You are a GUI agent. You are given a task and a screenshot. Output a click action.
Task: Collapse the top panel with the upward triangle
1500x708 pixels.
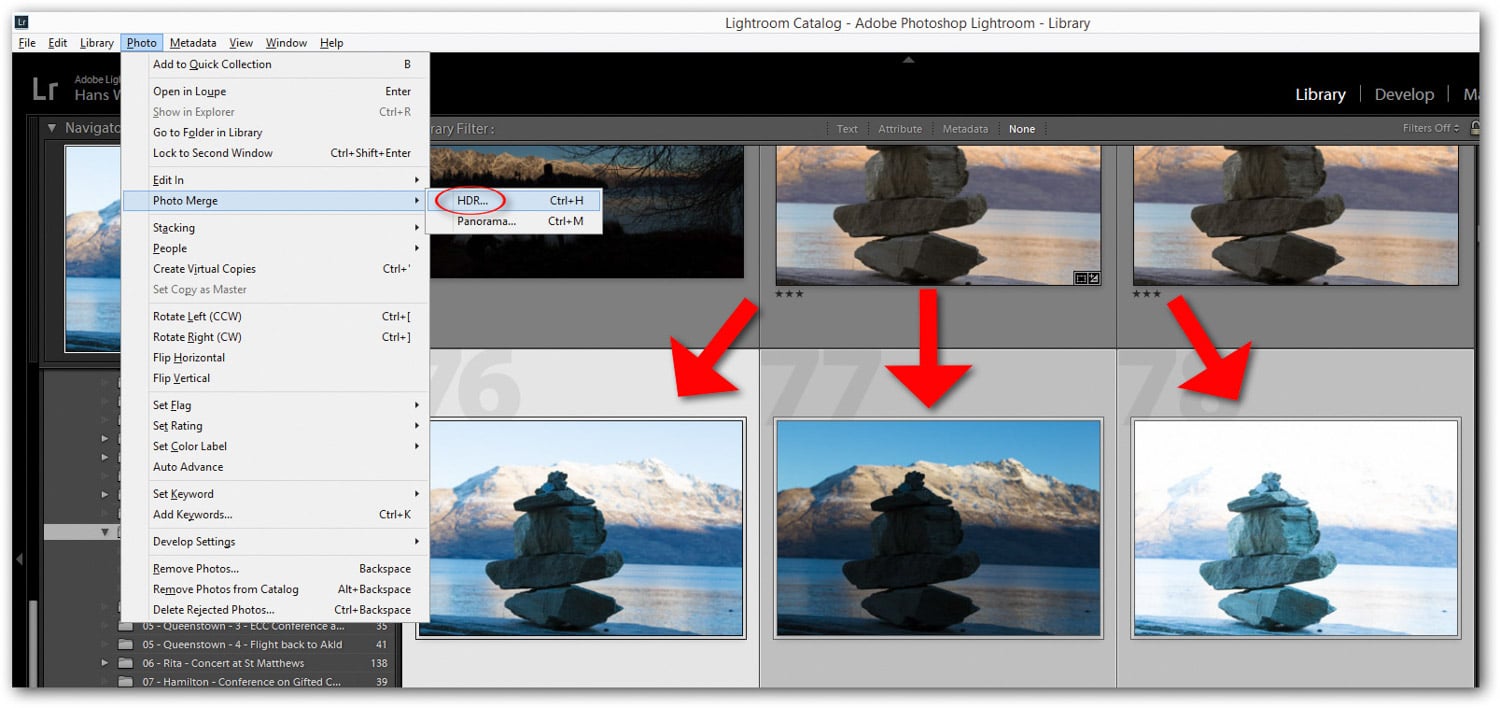[908, 60]
